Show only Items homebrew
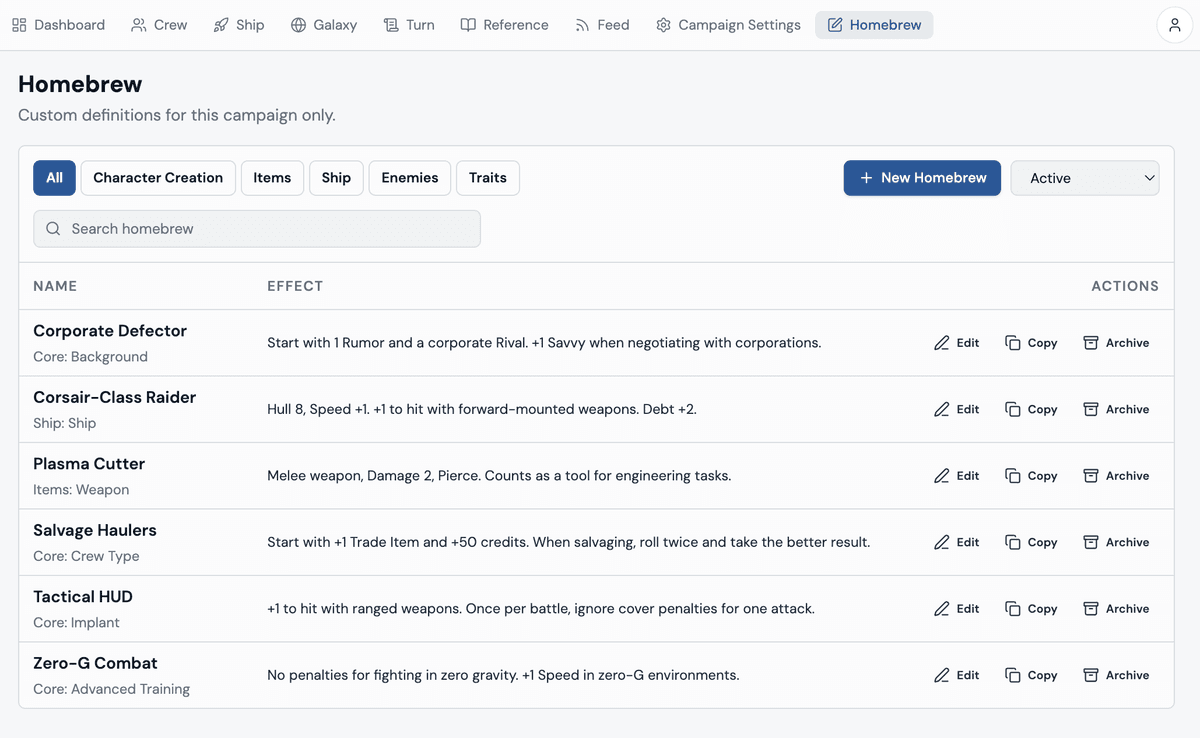The width and height of the screenshot is (1200, 738). point(272,178)
